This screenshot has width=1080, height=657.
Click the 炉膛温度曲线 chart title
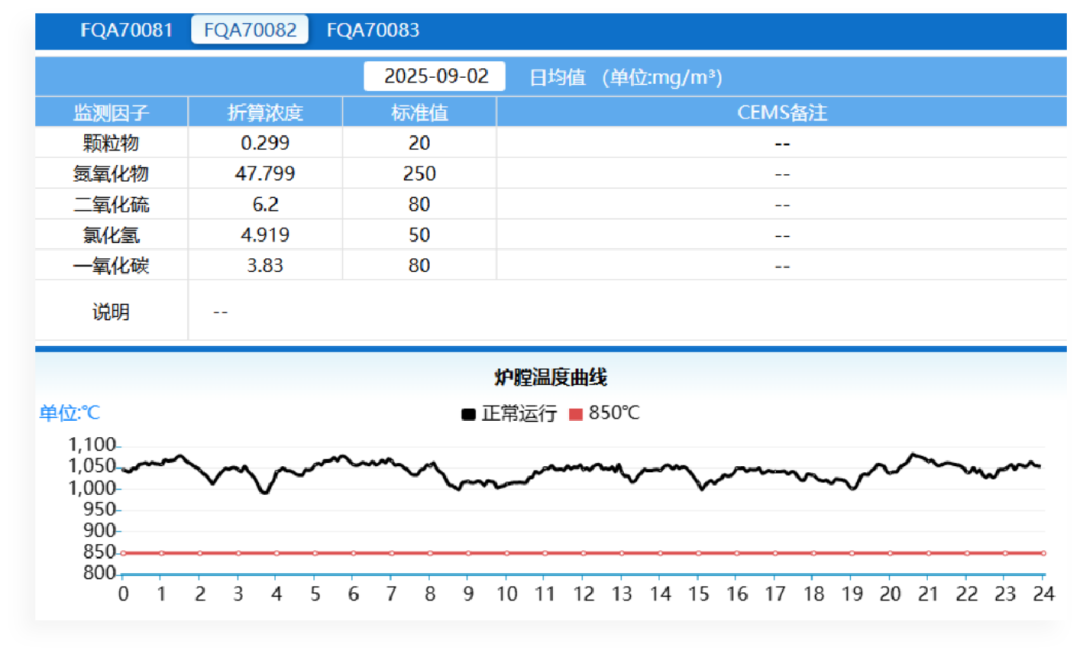pyautogui.click(x=551, y=377)
